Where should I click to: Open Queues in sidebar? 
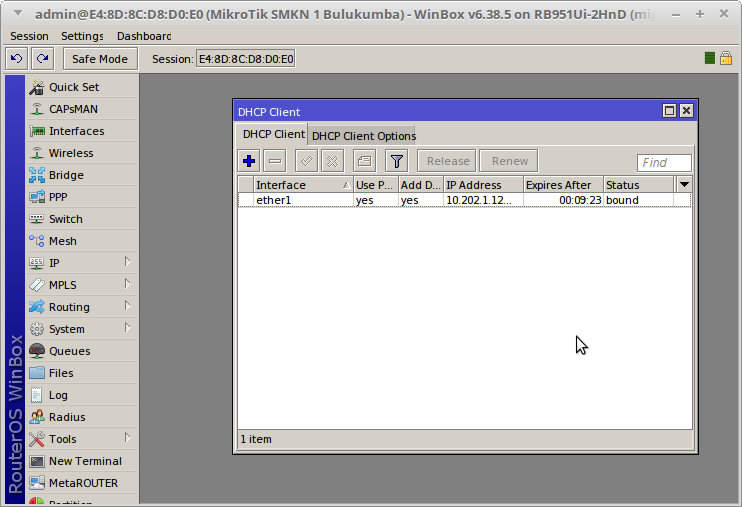(x=82, y=351)
